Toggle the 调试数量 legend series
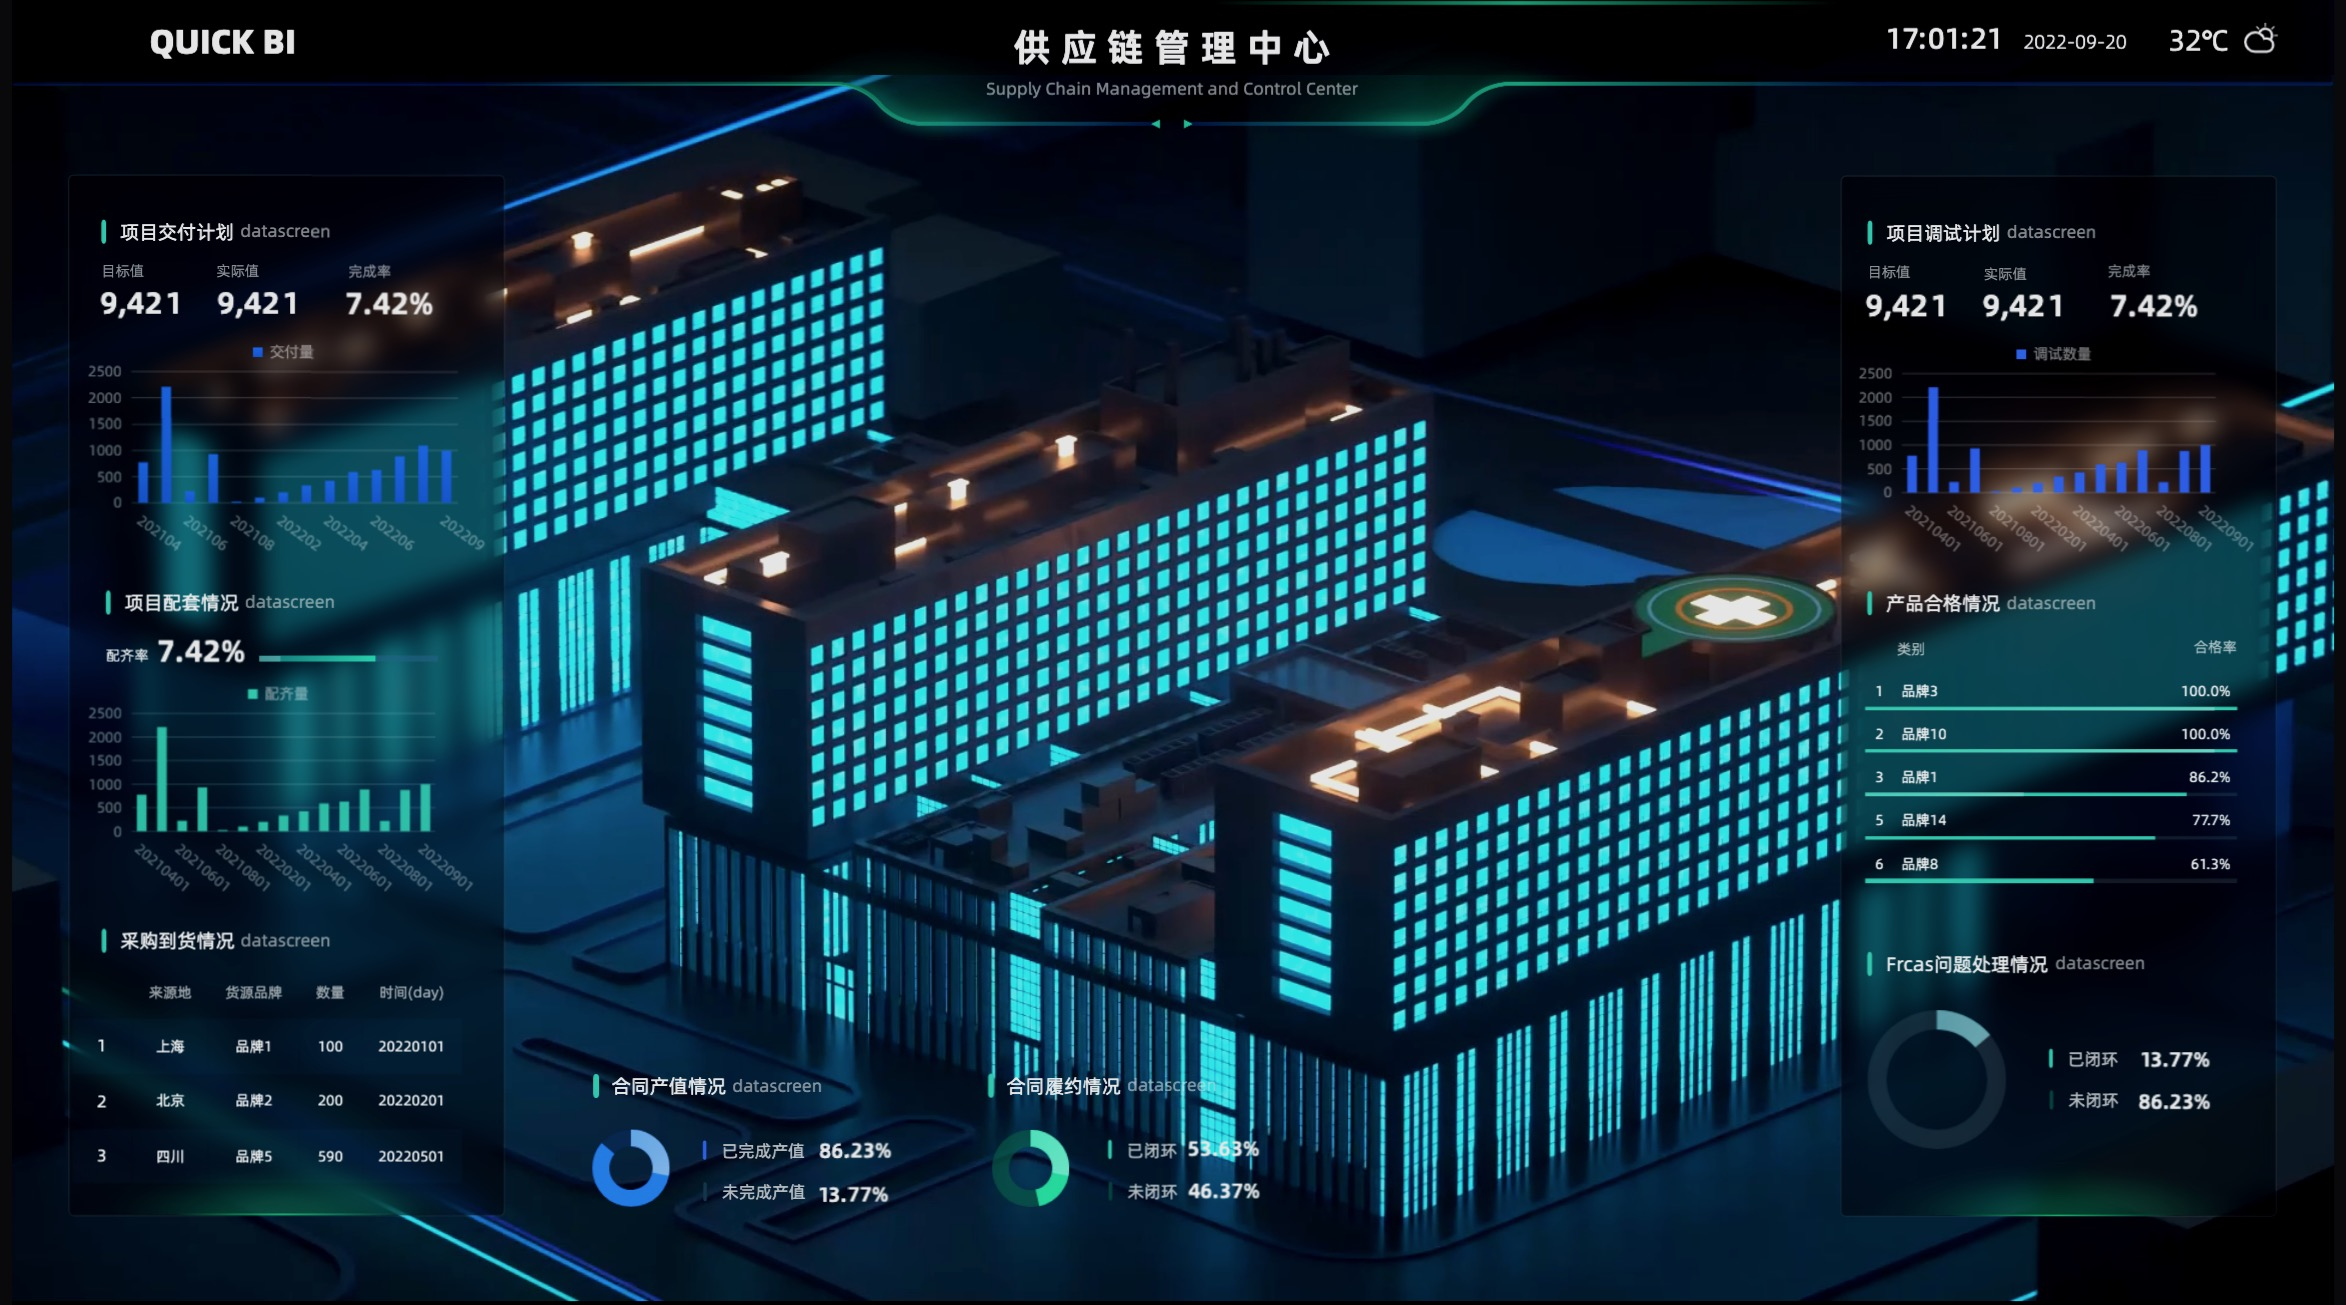 [x=2053, y=354]
